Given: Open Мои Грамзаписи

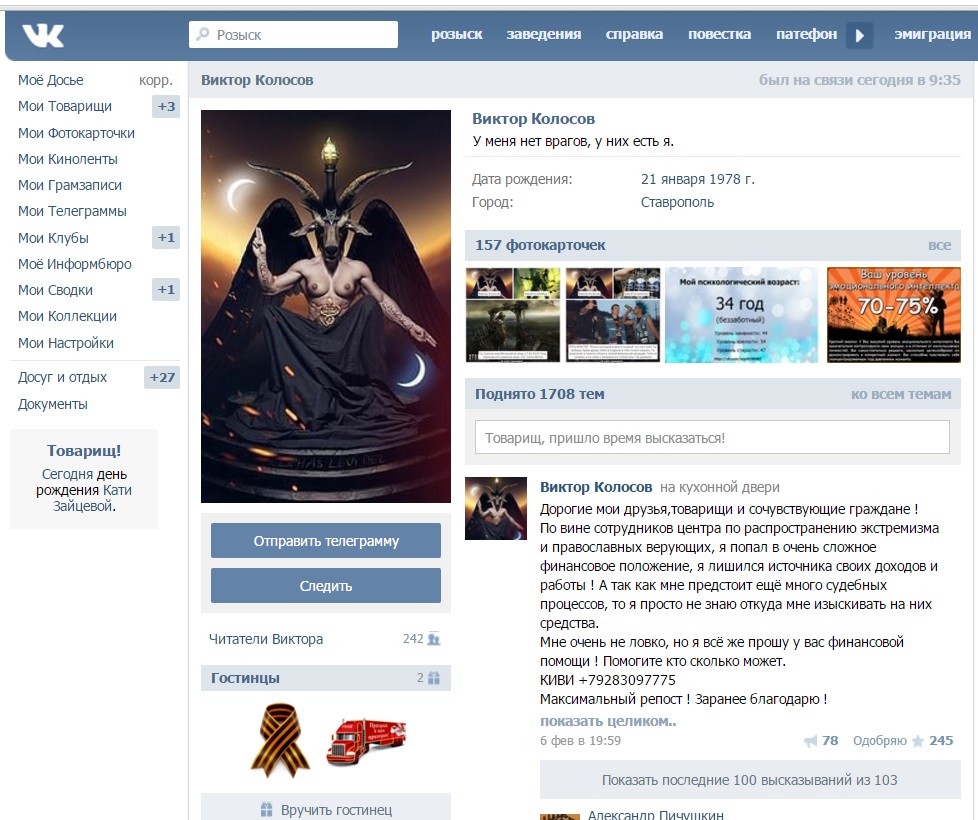Looking at the screenshot, I should pyautogui.click(x=70, y=185).
